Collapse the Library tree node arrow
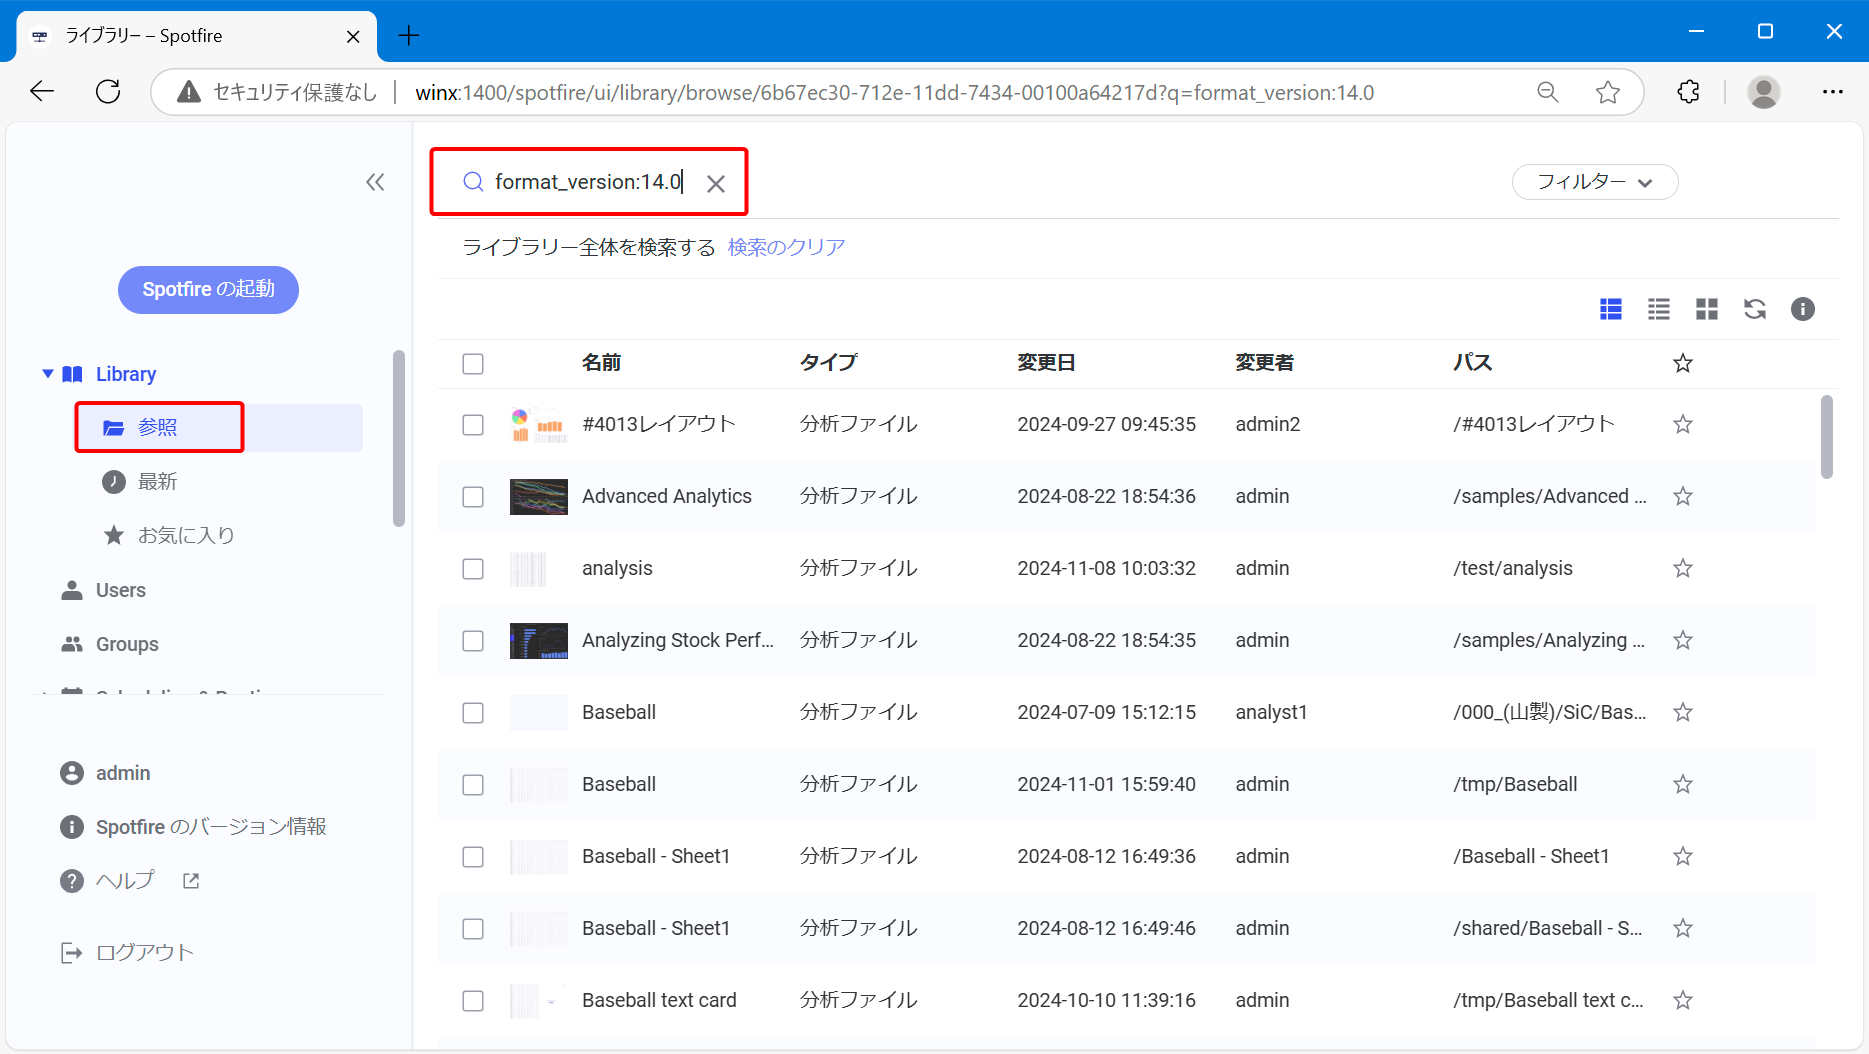Viewport: 1869px width, 1054px height. [x=47, y=374]
